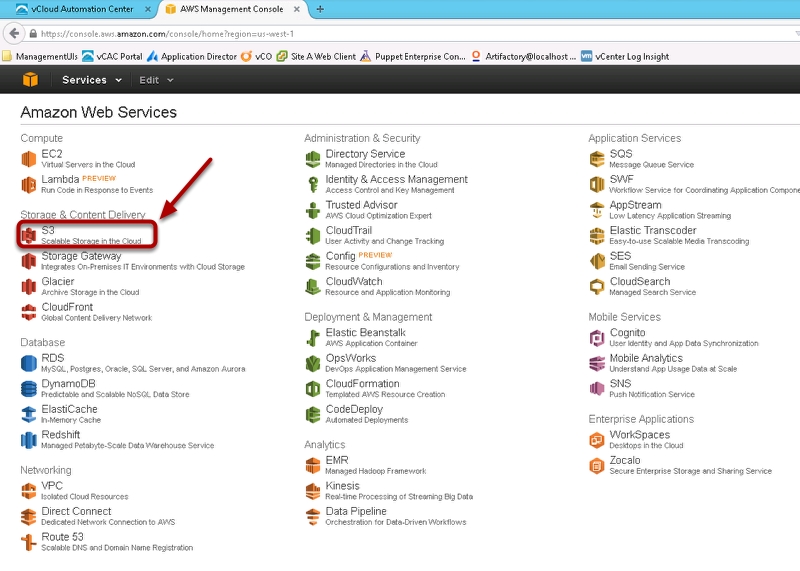Screen dimensions: 800x571
Task: Click the EC2 service icon
Action: pyautogui.click(x=29, y=159)
